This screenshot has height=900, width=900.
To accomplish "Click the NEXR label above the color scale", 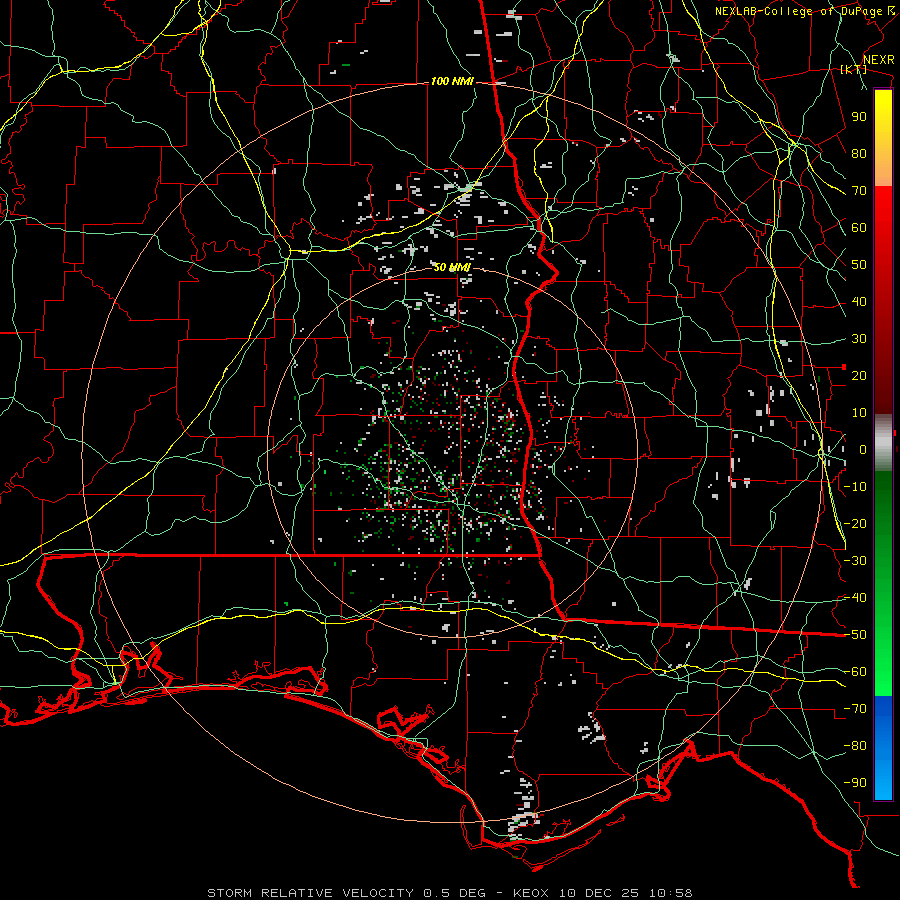I will [878, 60].
